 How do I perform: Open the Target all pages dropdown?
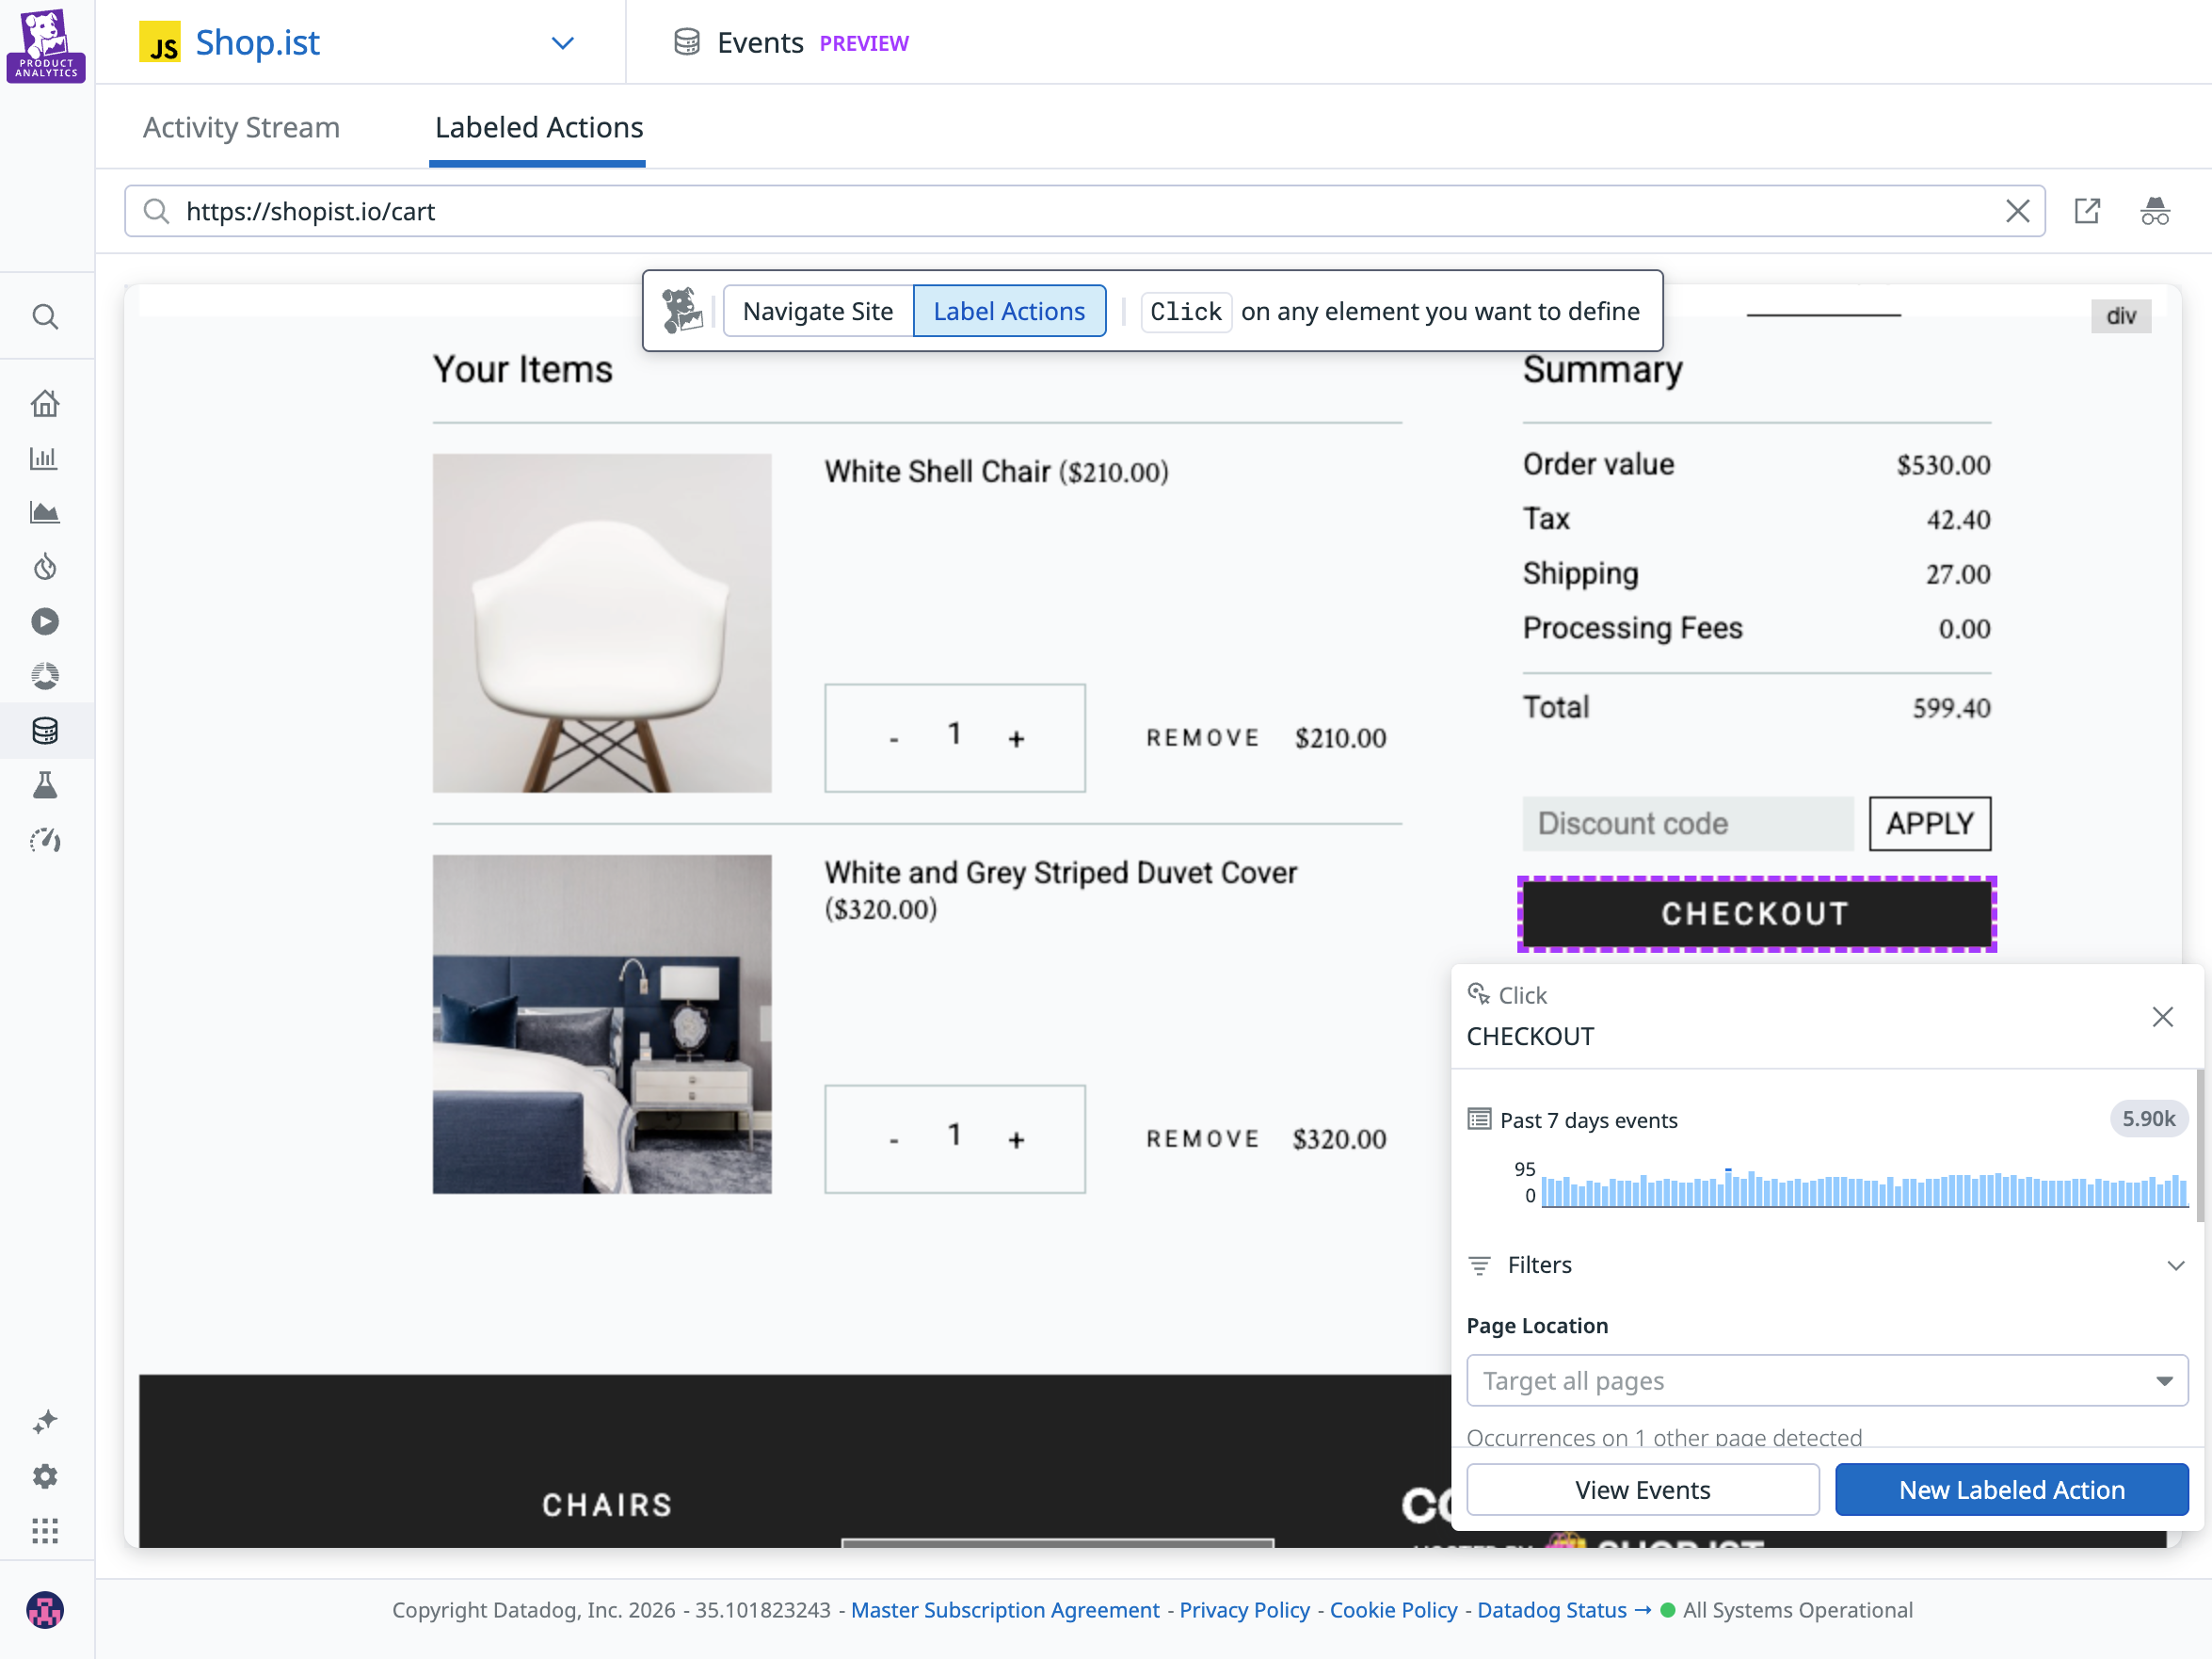[1827, 1381]
